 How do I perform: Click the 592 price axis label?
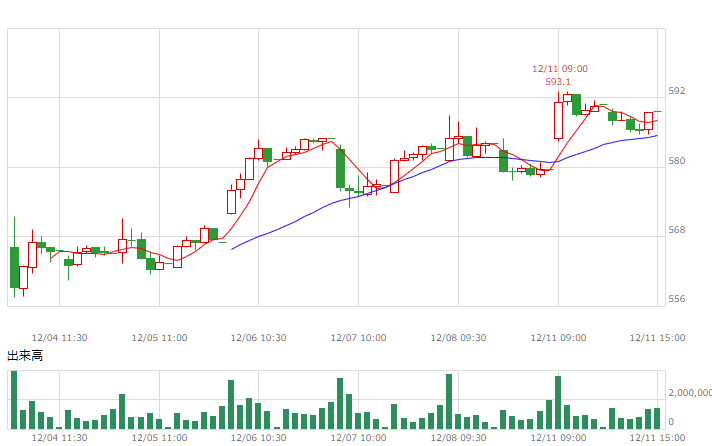(677, 91)
